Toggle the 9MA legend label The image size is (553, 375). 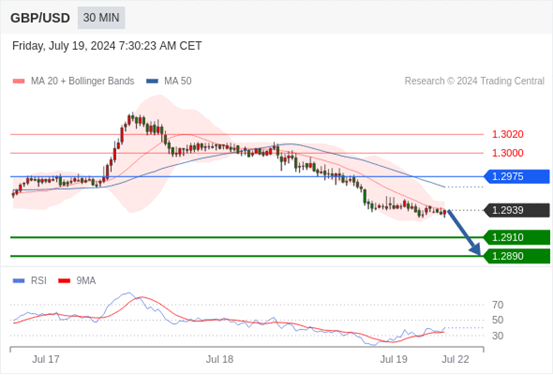point(86,281)
